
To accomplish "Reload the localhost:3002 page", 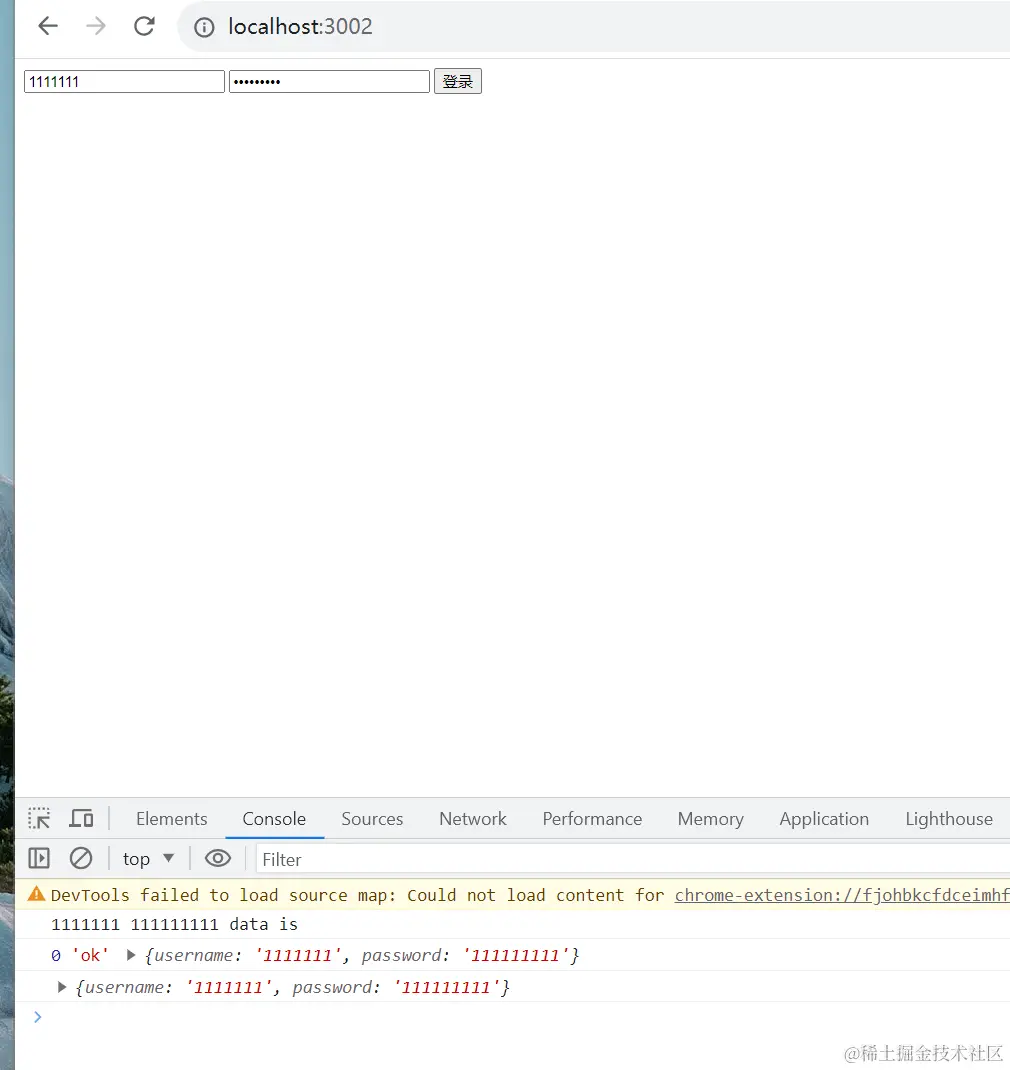I will 144,27.
